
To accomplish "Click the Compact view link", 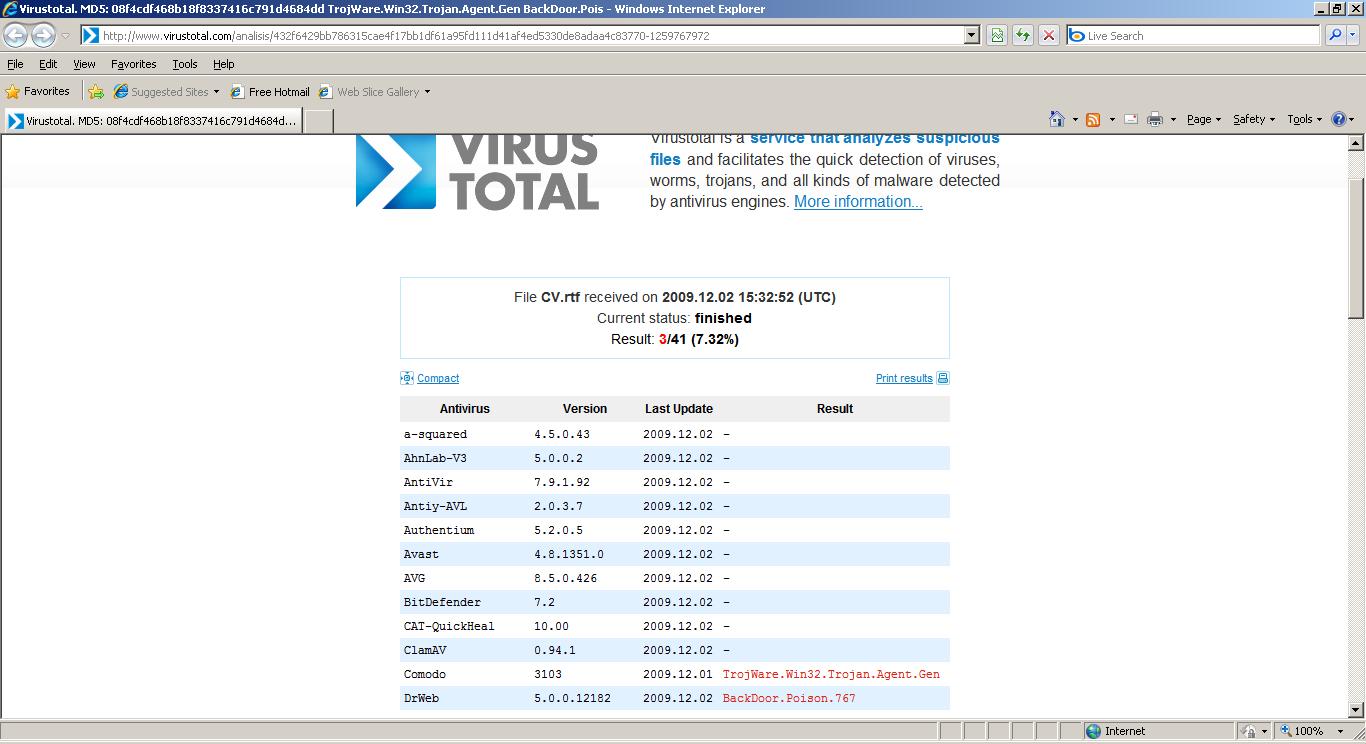I will pyautogui.click(x=438, y=378).
